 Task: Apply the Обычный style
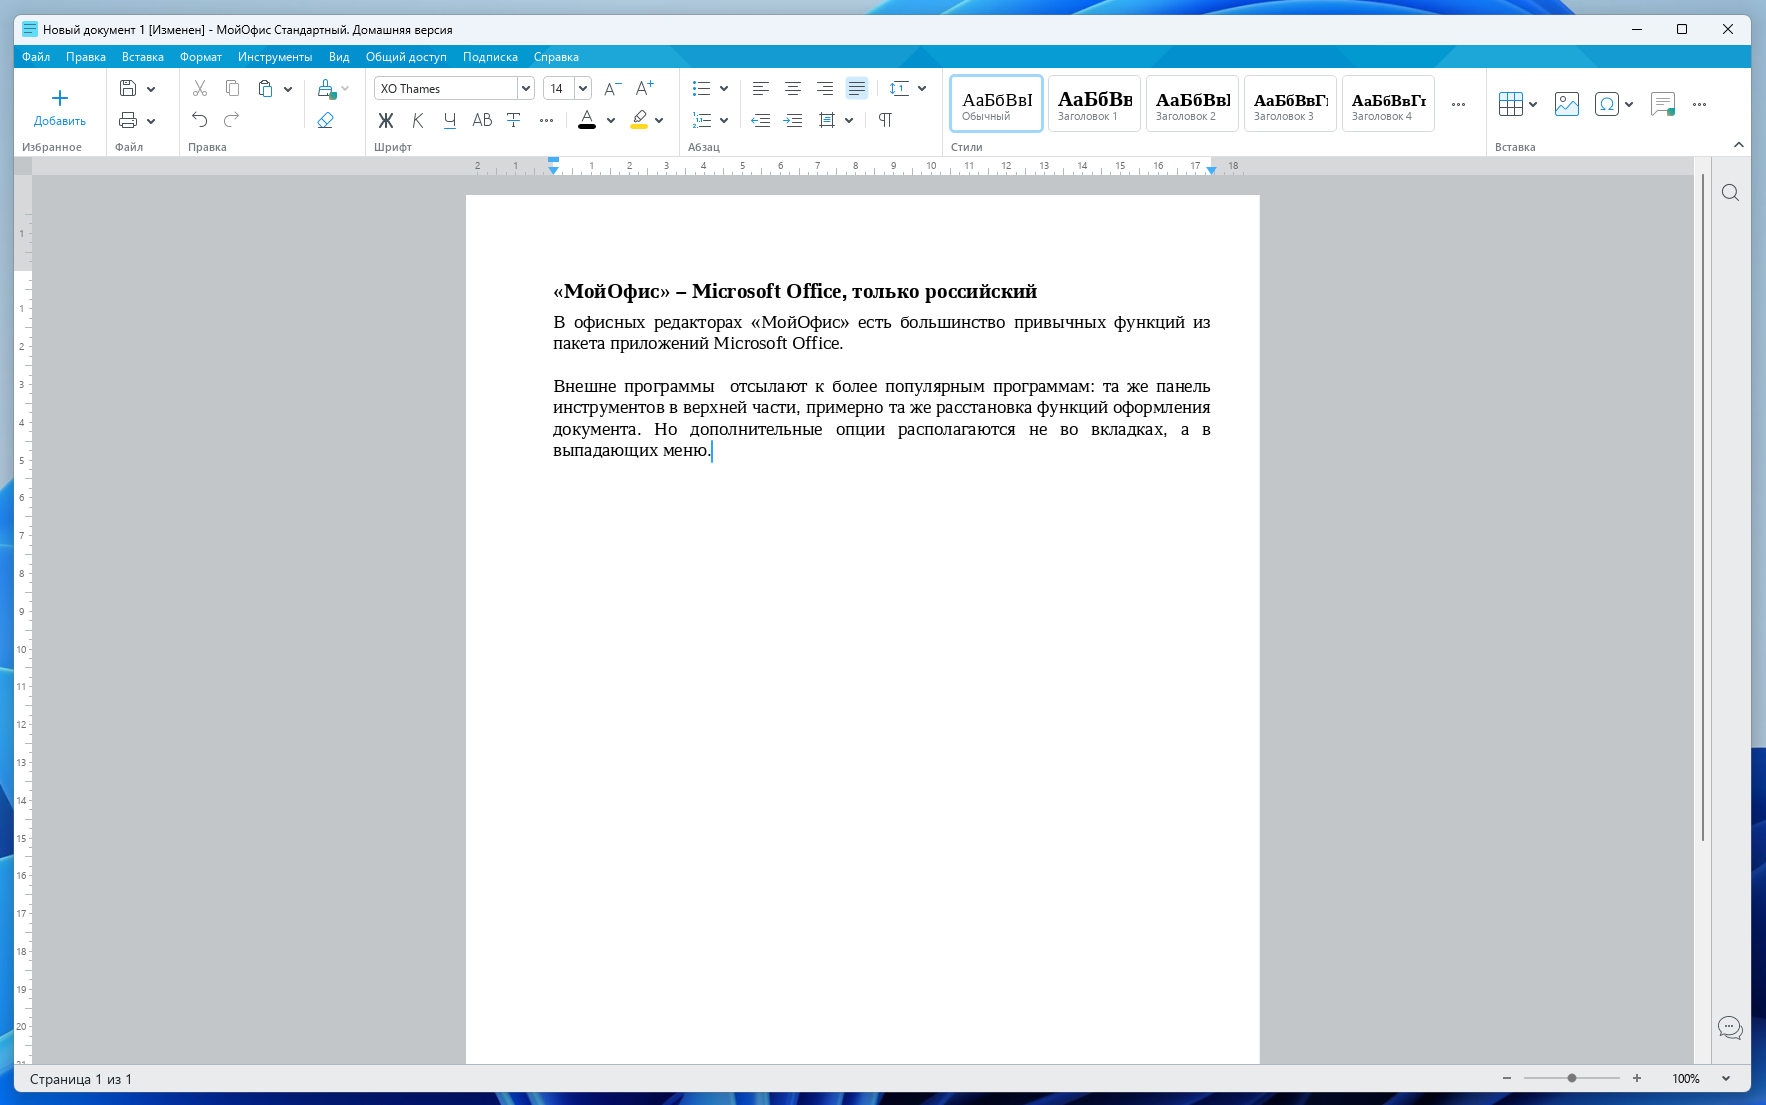click(996, 103)
